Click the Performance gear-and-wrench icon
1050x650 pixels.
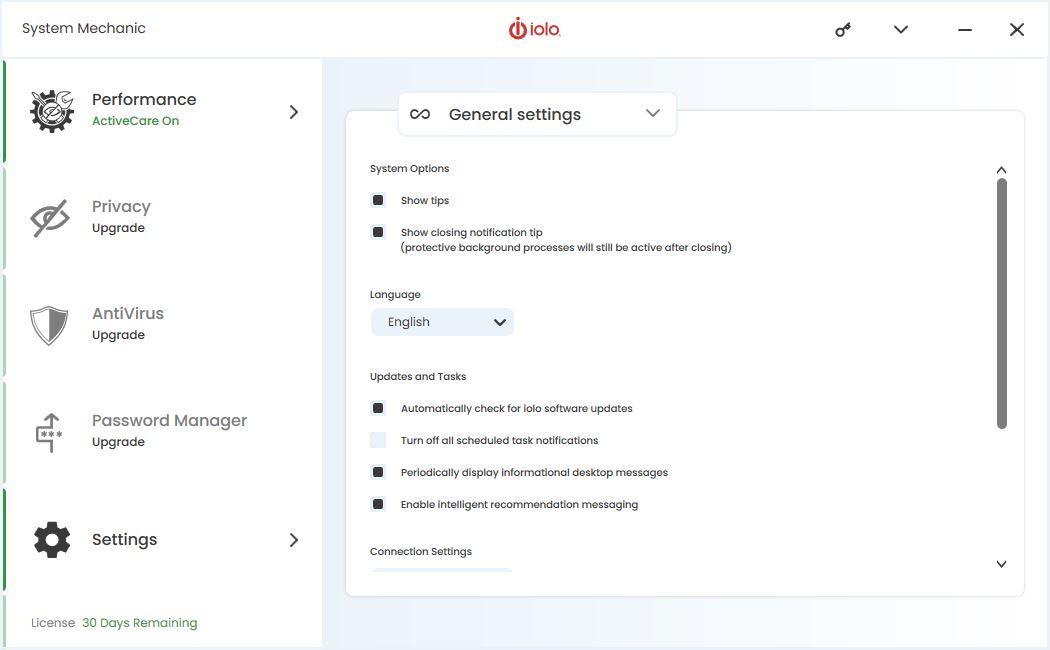pyautogui.click(x=52, y=111)
